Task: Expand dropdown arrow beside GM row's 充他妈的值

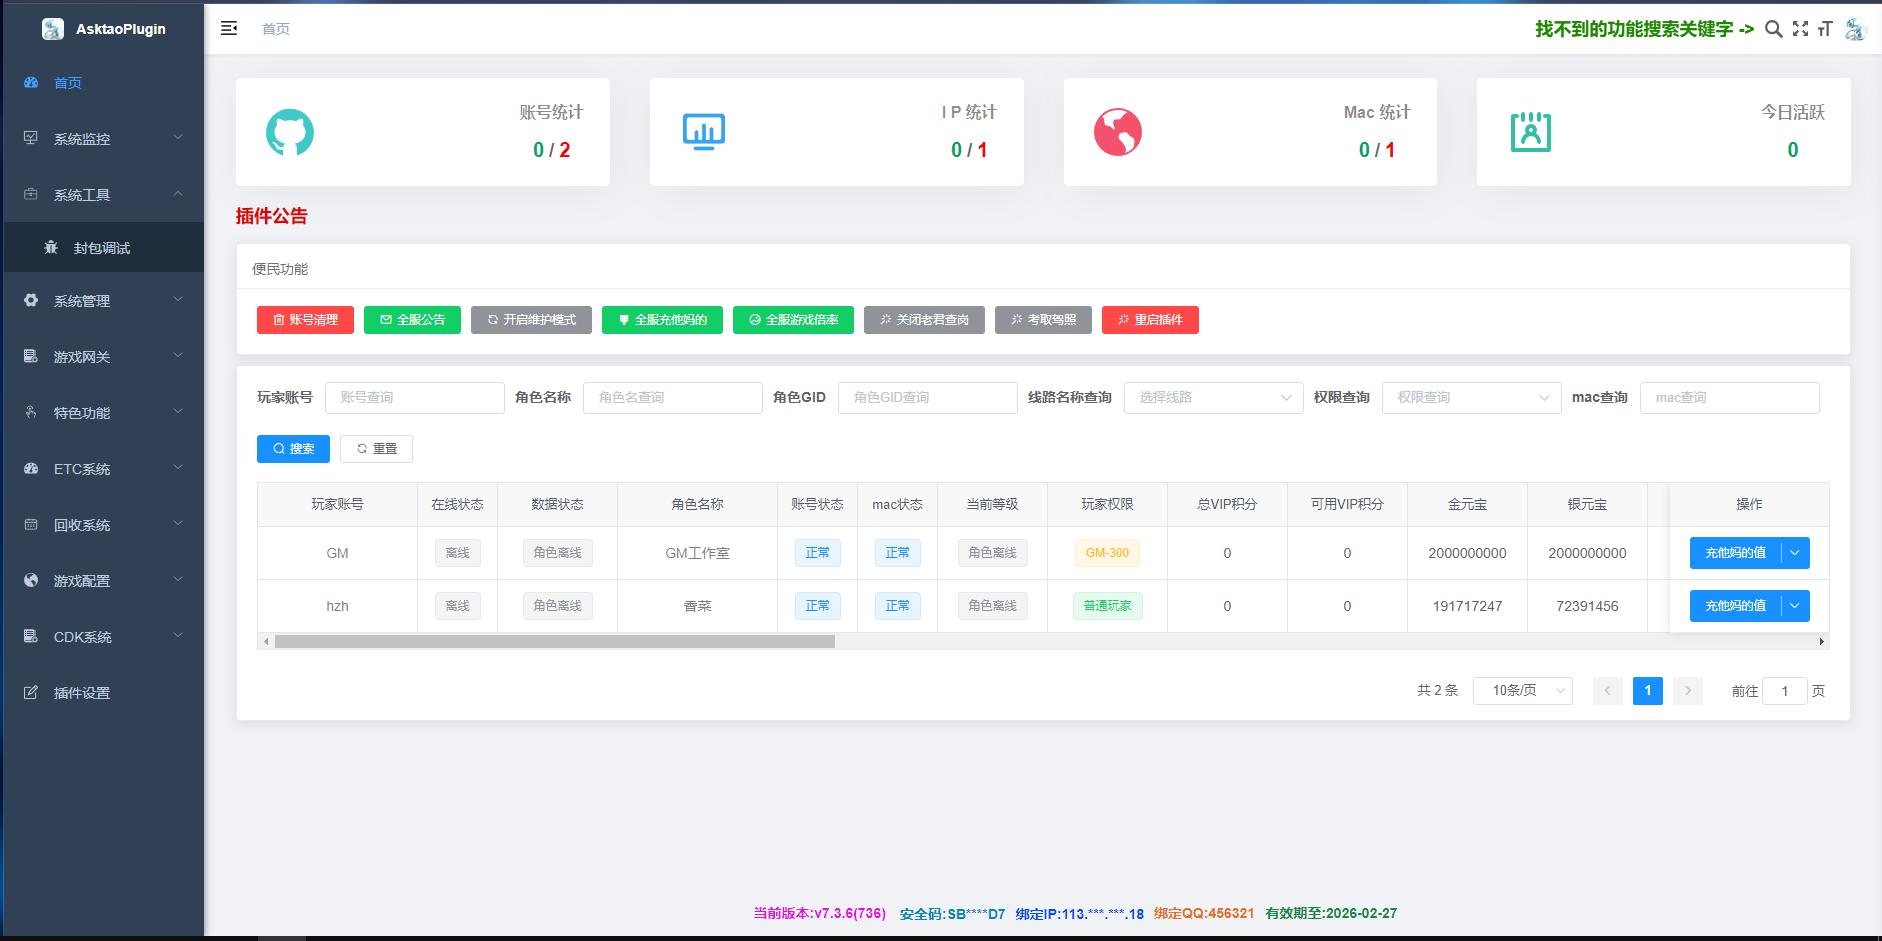Action: (1795, 553)
